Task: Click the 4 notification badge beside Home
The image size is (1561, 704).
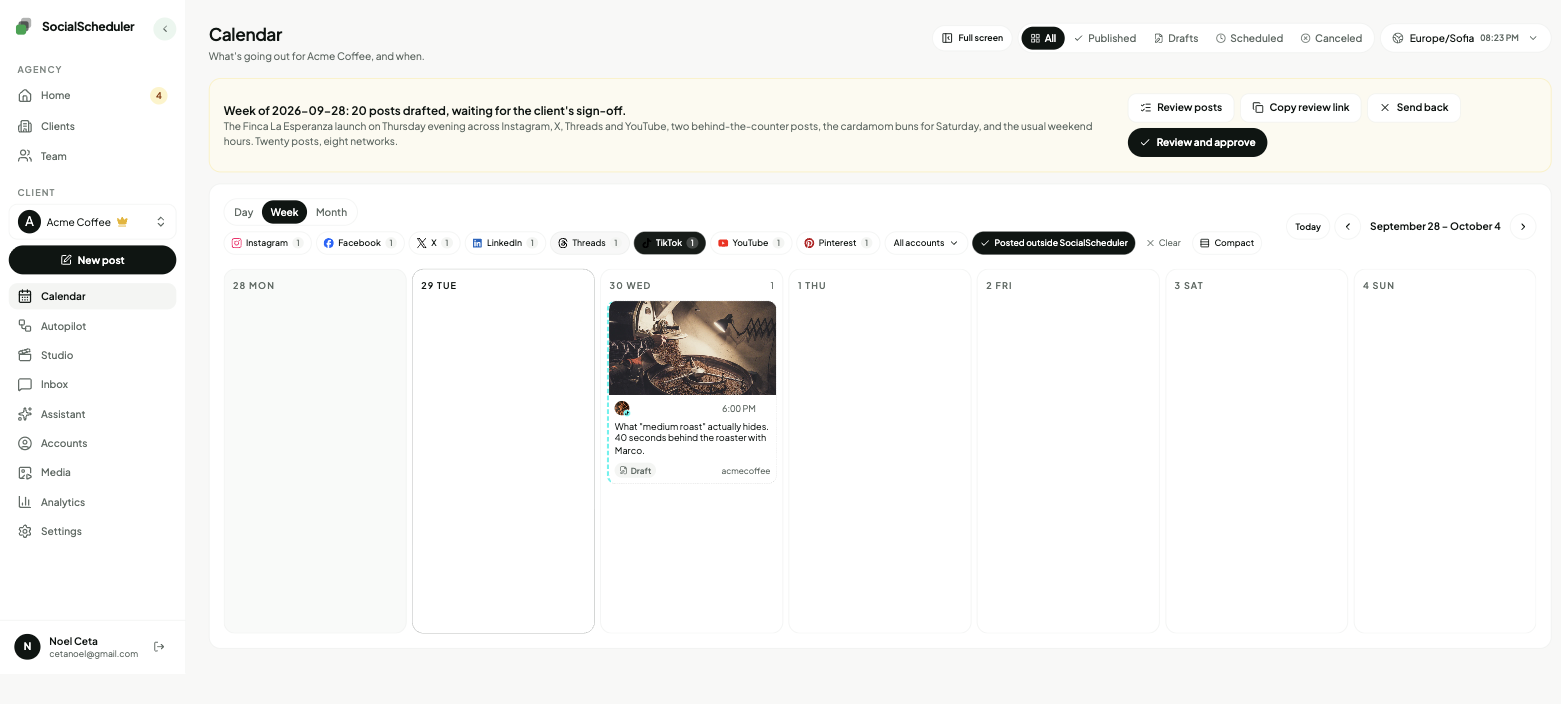Action: (158, 96)
